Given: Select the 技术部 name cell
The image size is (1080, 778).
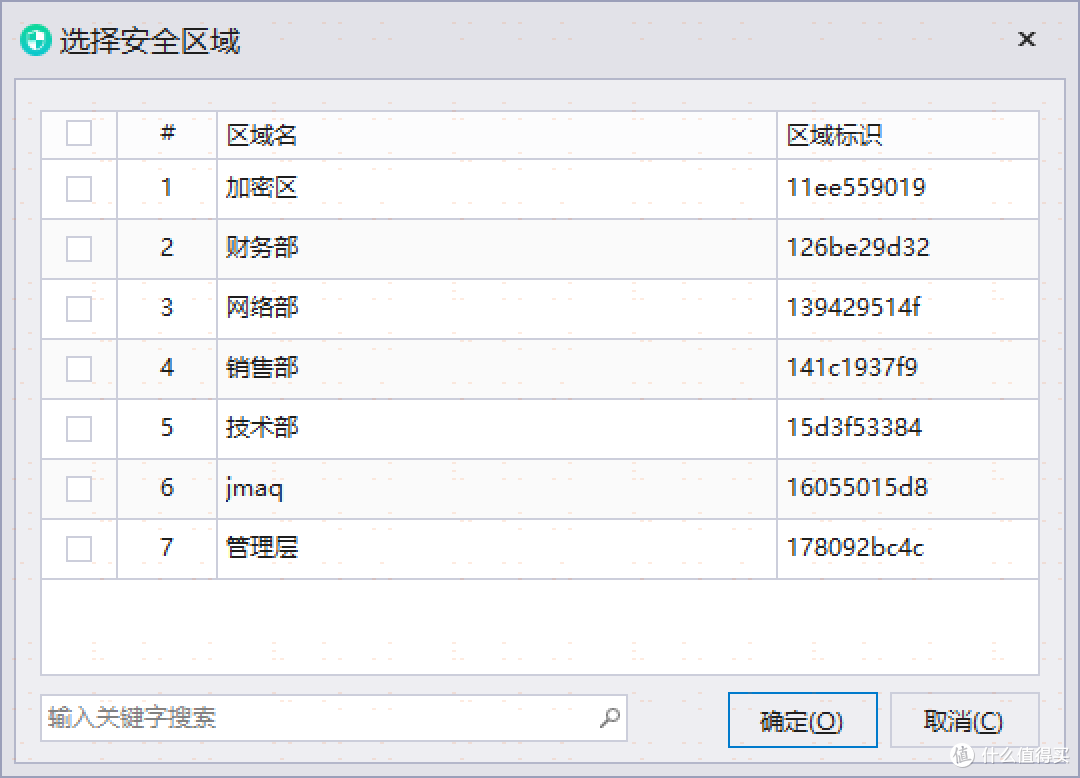Looking at the screenshot, I should coord(497,428).
